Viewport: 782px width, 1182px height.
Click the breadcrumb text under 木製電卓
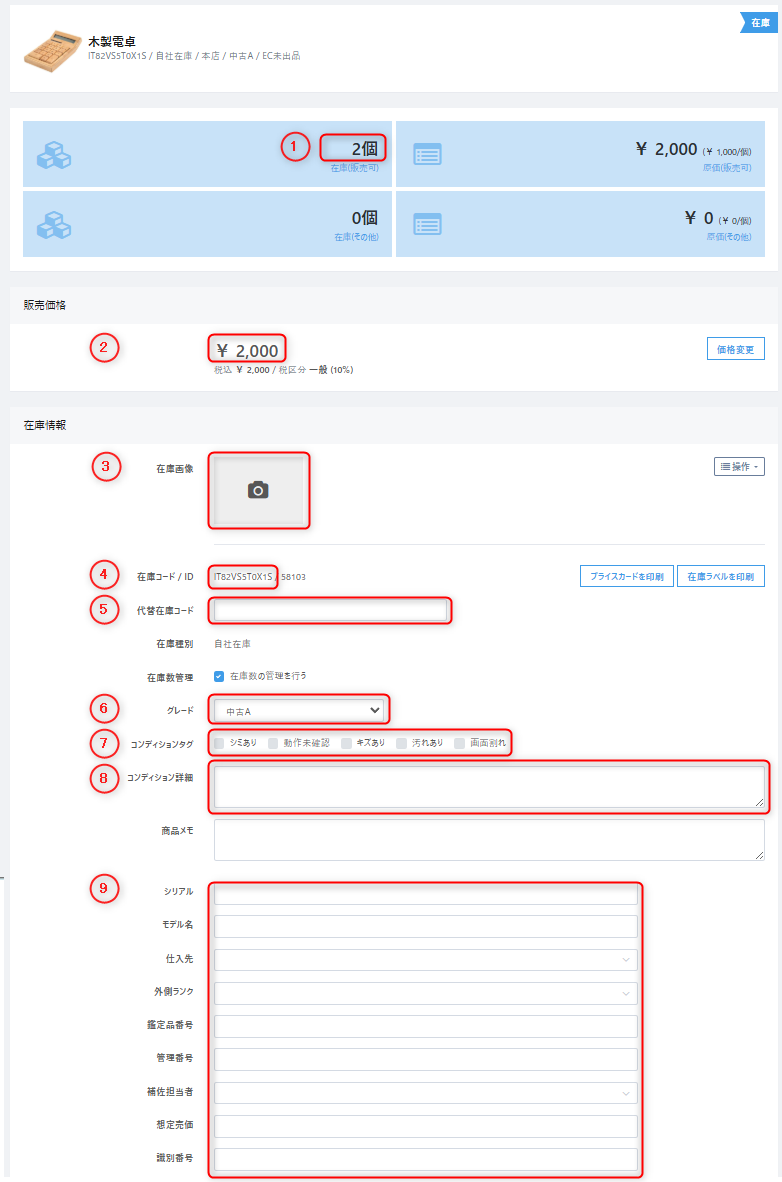click(194, 56)
